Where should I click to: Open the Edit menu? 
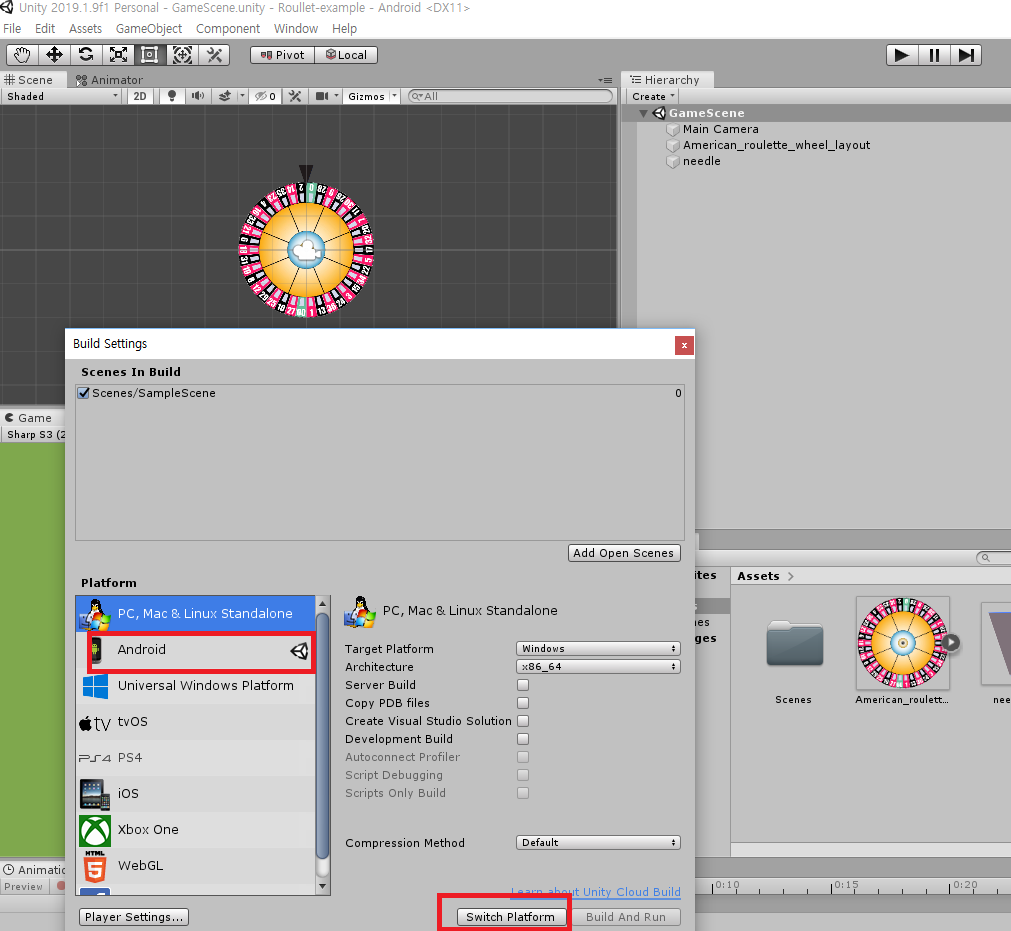(44, 28)
